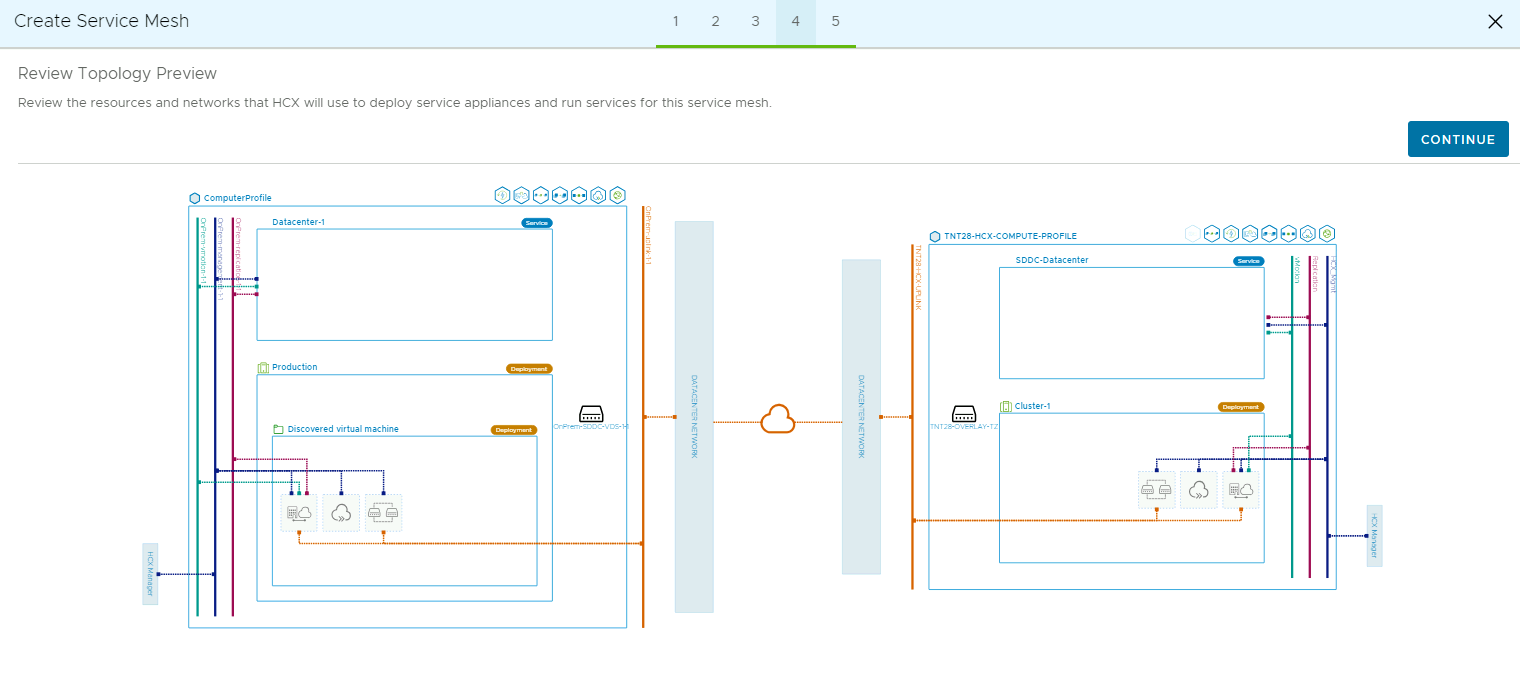Viewport: 1520px width, 694px height.
Task: Click the Replication network label on TNT28 side
Action: pos(1316,274)
